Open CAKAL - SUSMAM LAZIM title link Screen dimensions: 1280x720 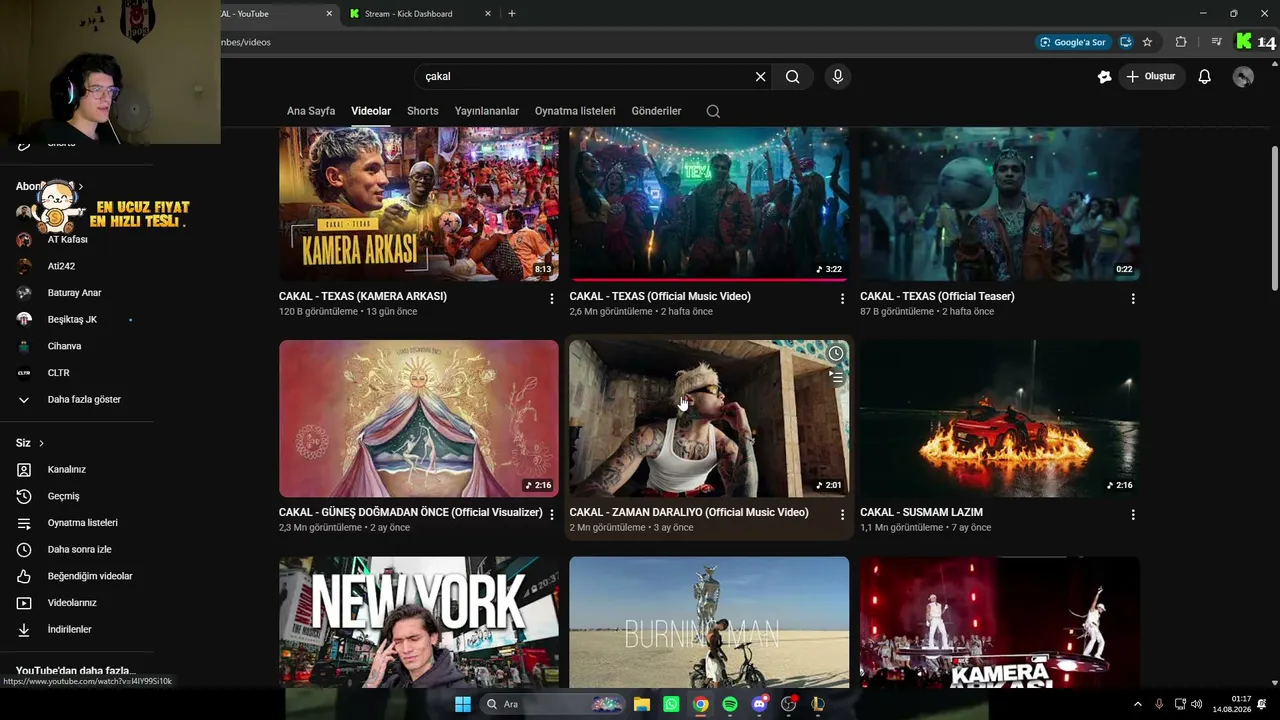921,512
